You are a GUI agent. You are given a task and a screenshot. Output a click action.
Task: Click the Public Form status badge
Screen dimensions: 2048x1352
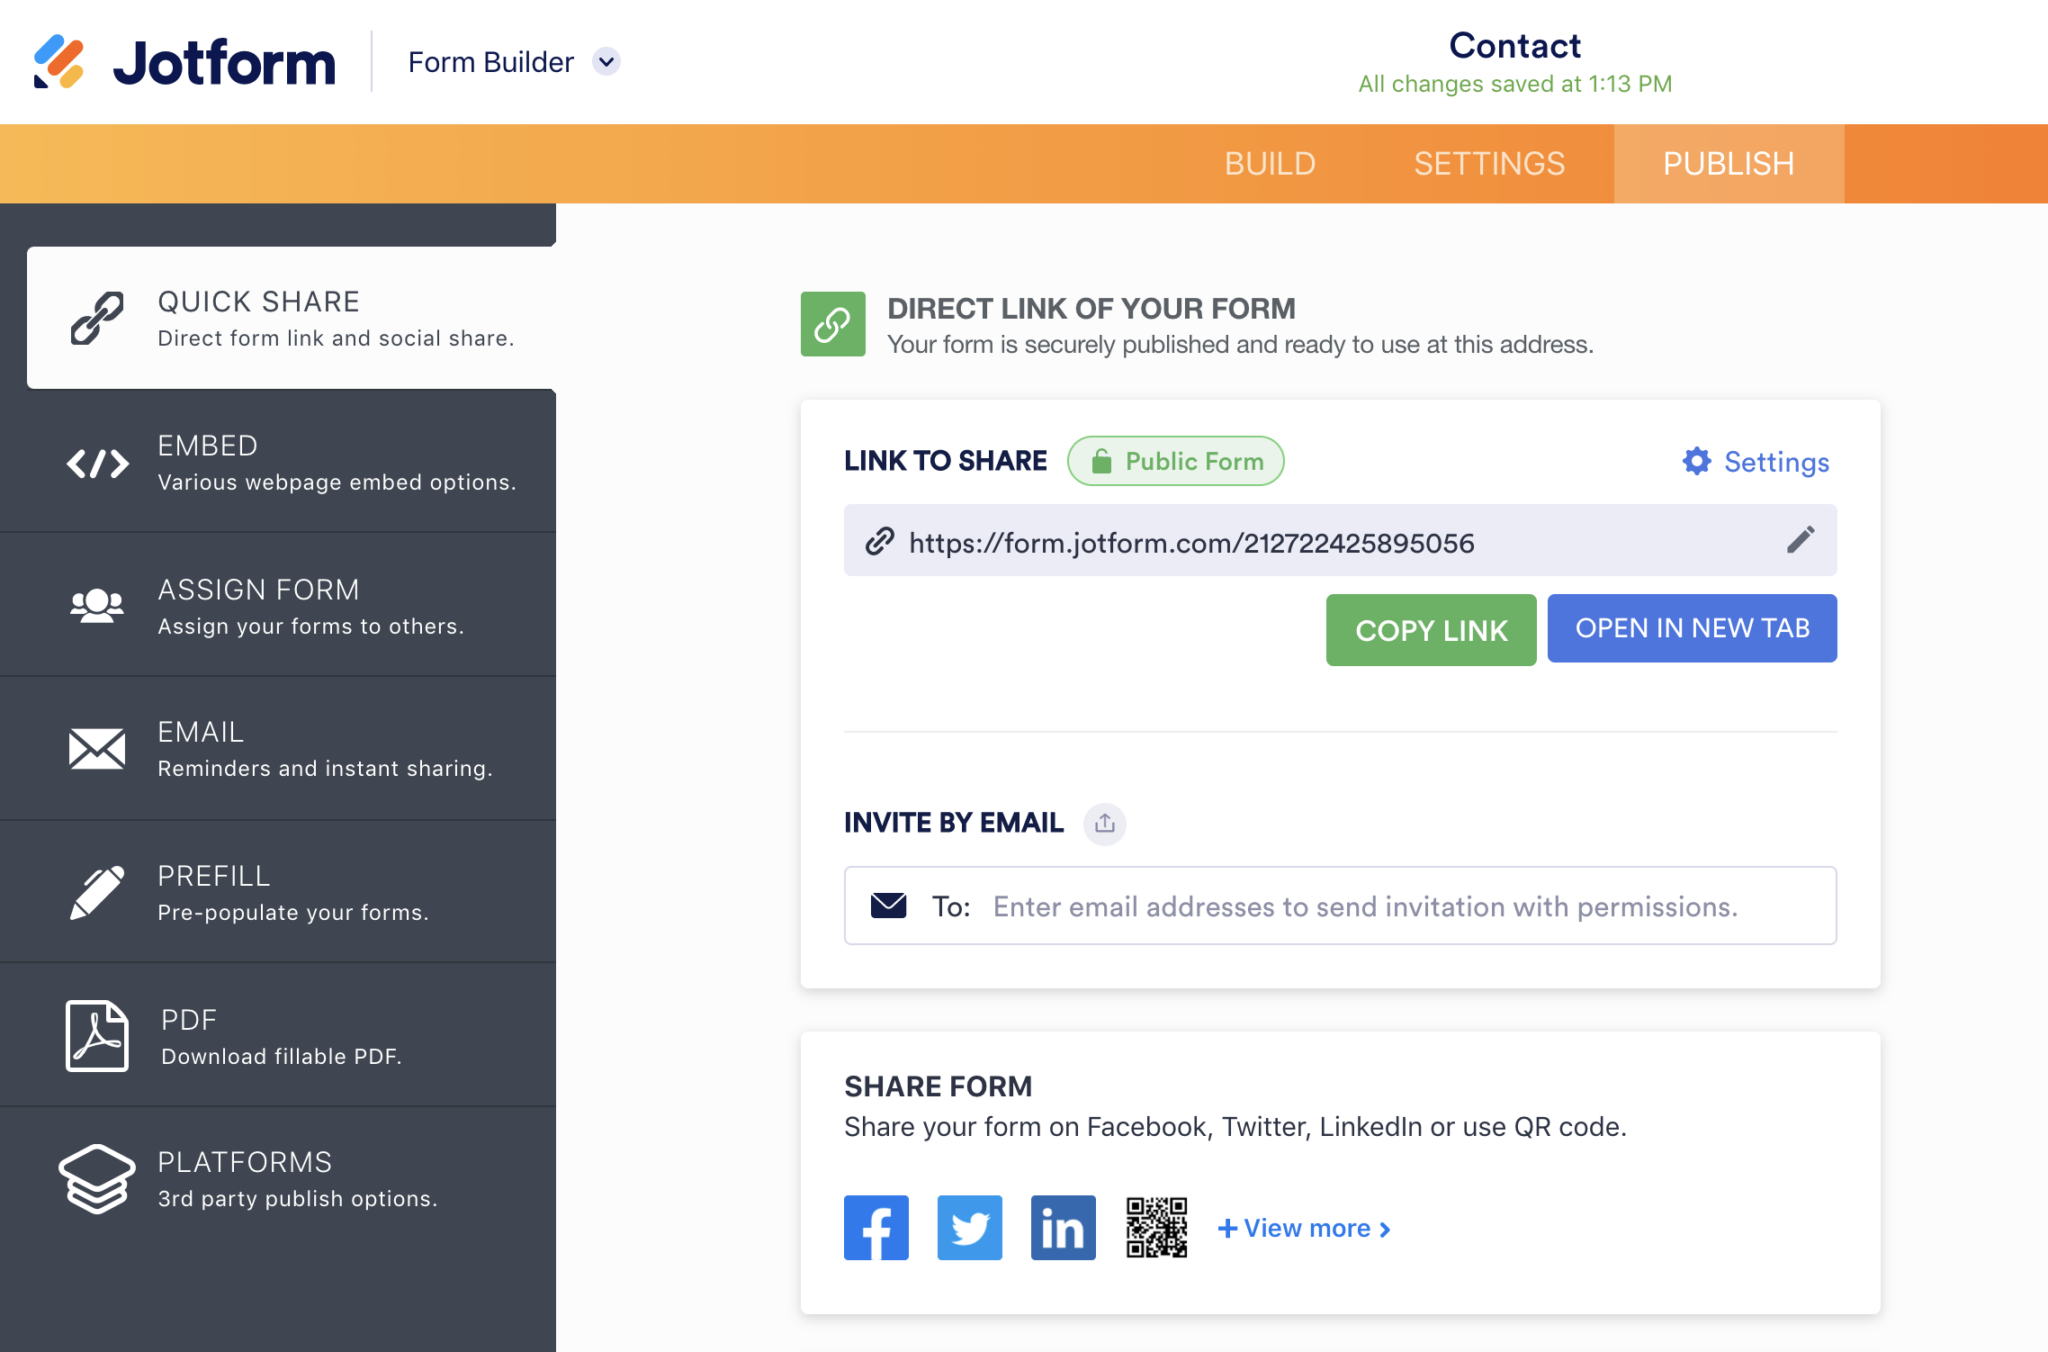1175,461
